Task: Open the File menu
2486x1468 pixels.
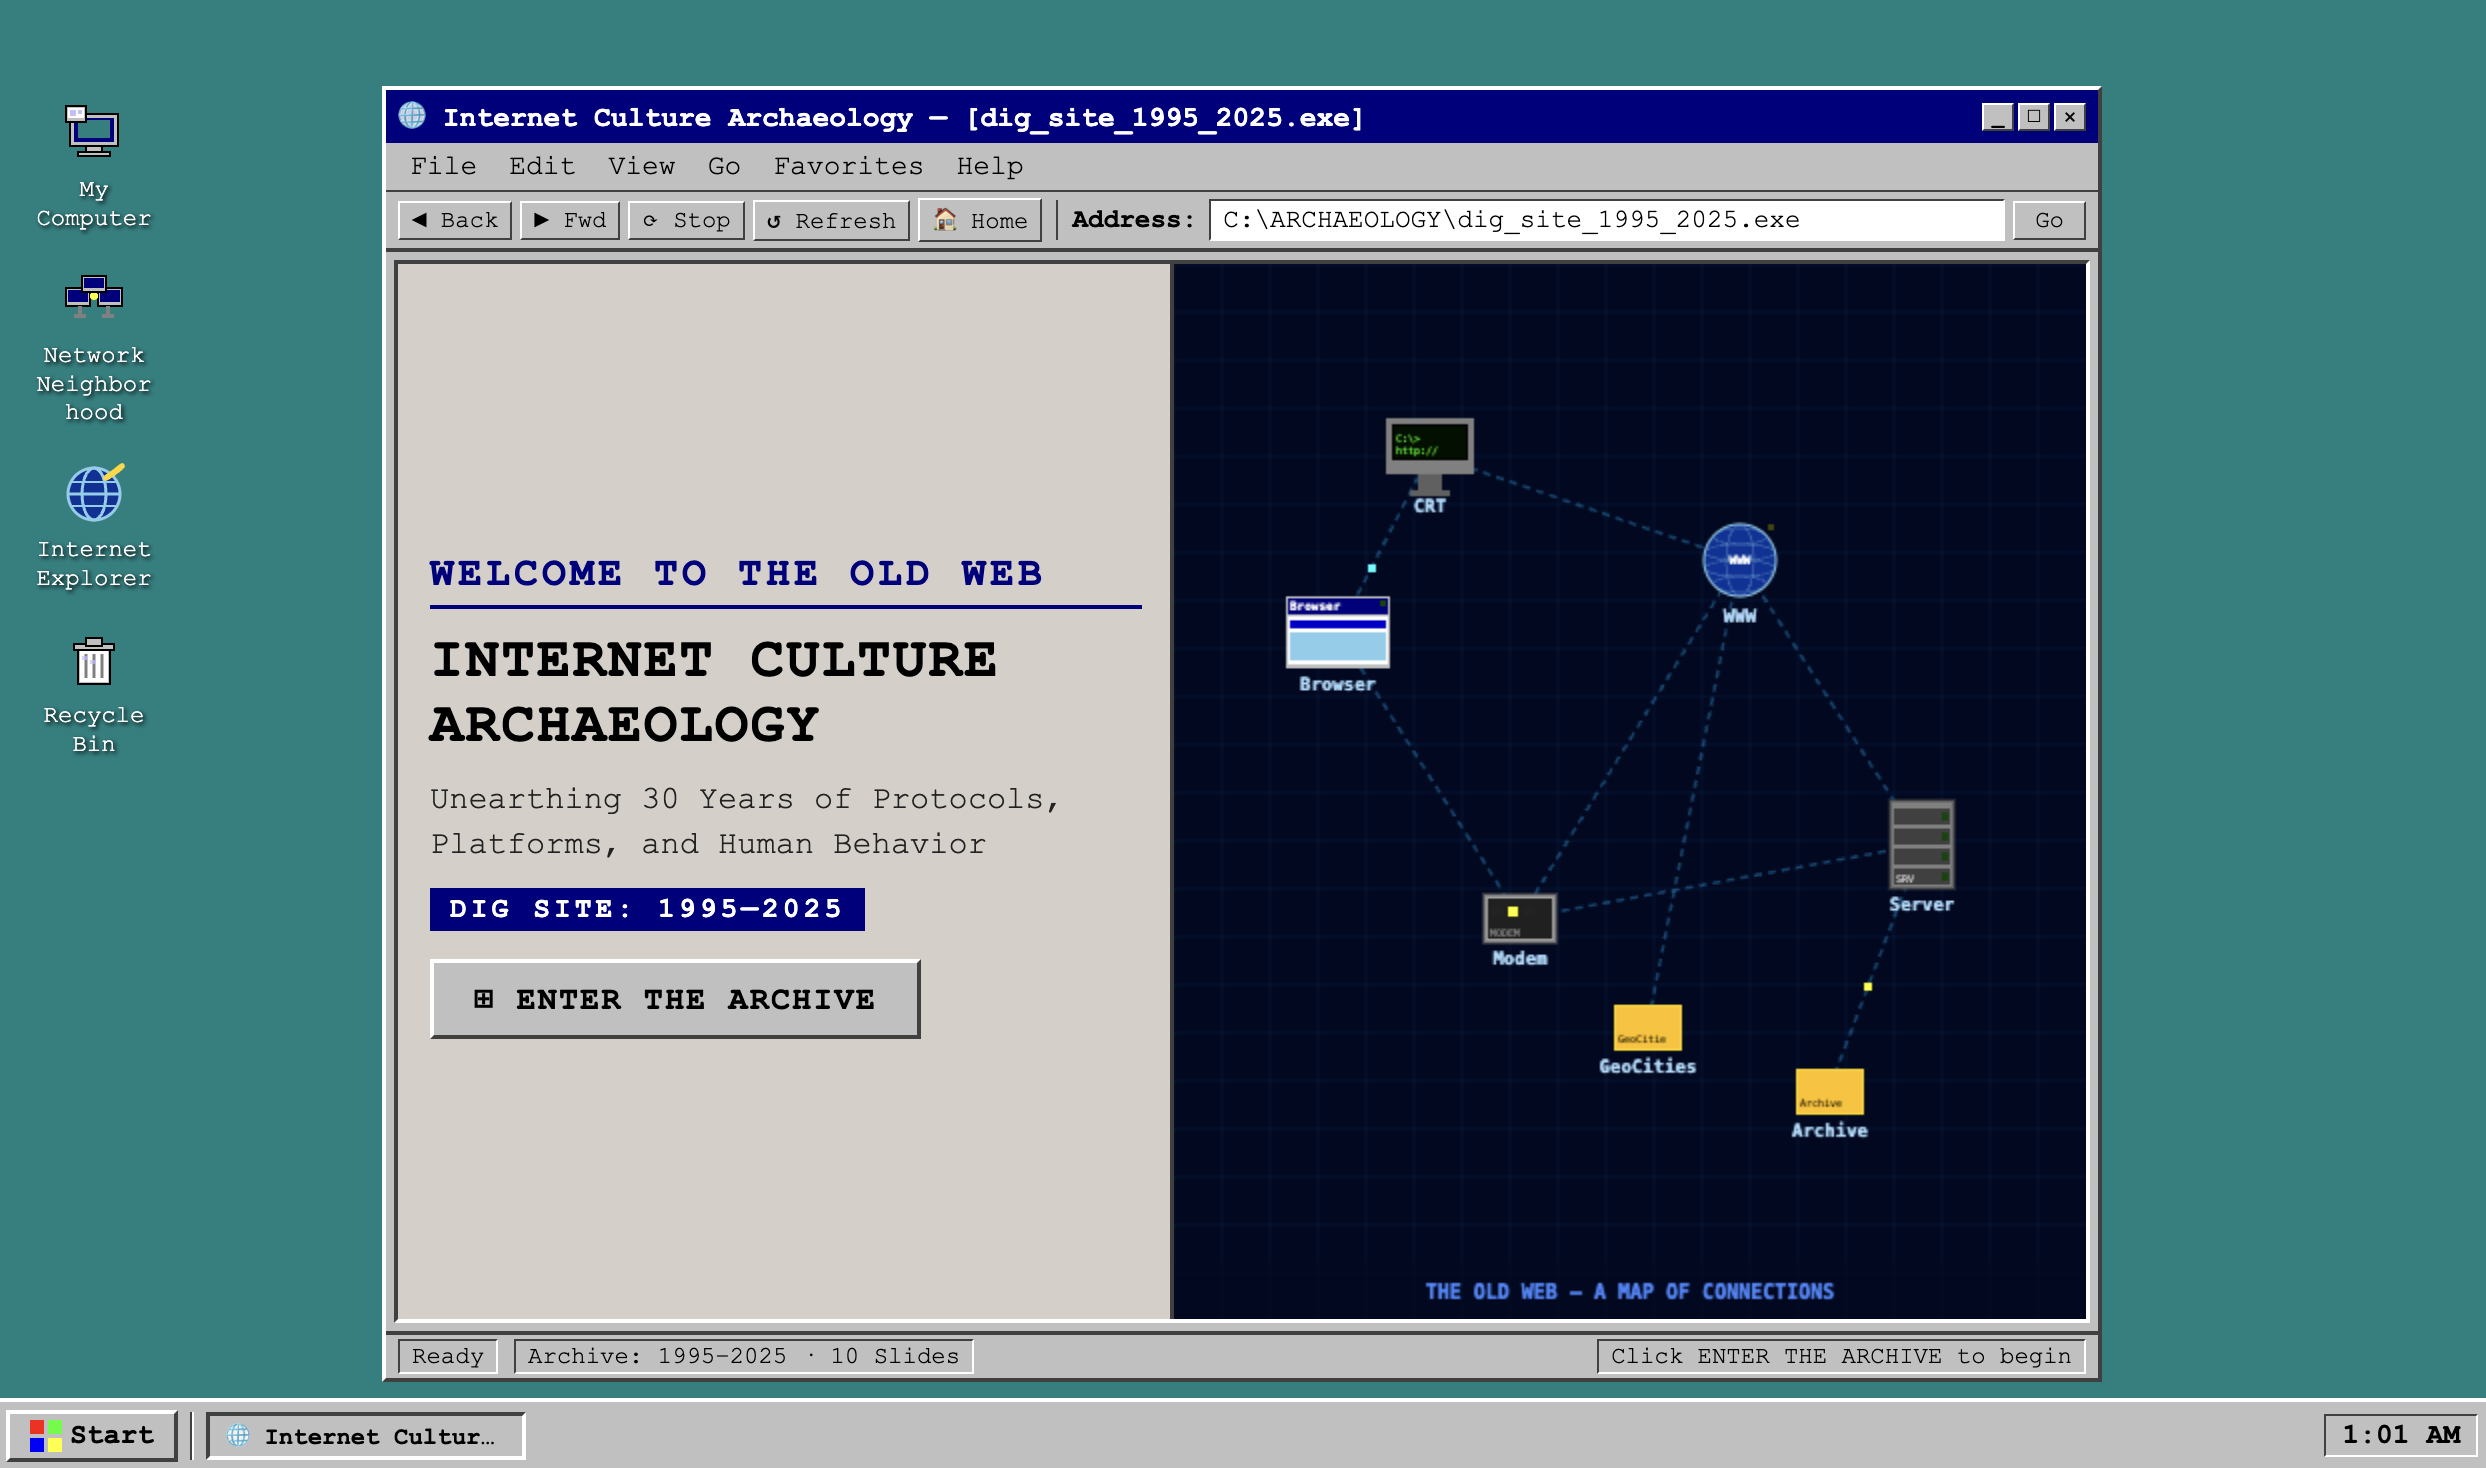Action: click(x=443, y=166)
